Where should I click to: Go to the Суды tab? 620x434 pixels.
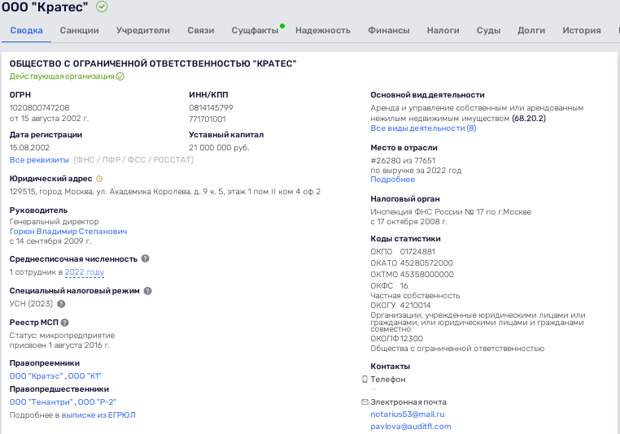488,30
